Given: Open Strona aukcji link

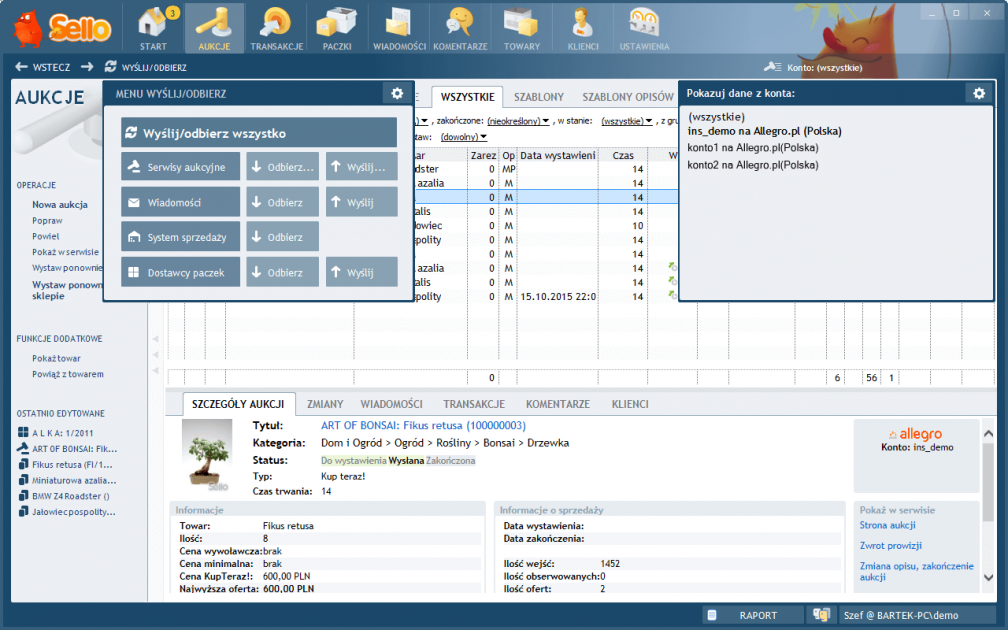Looking at the screenshot, I should [887, 525].
